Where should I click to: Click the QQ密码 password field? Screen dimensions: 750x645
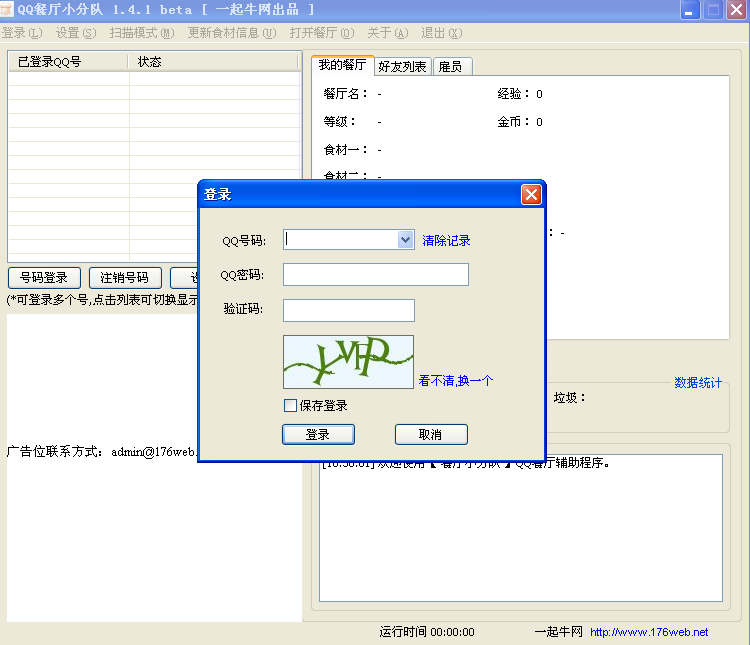(375, 275)
